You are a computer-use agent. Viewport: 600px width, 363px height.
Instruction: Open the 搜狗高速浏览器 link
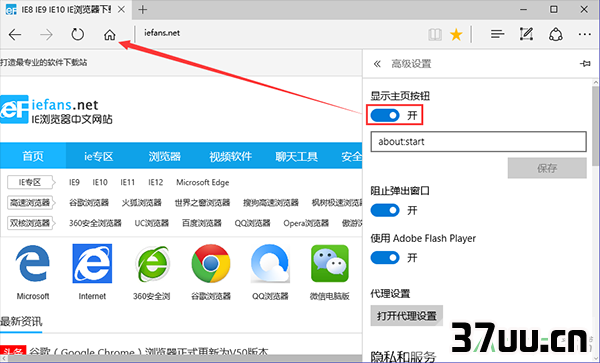[x=271, y=202]
